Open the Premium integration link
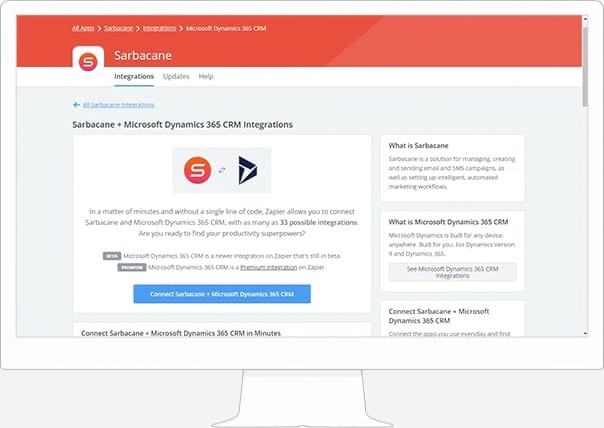Screen dimensions: 604x428 (x=268, y=267)
